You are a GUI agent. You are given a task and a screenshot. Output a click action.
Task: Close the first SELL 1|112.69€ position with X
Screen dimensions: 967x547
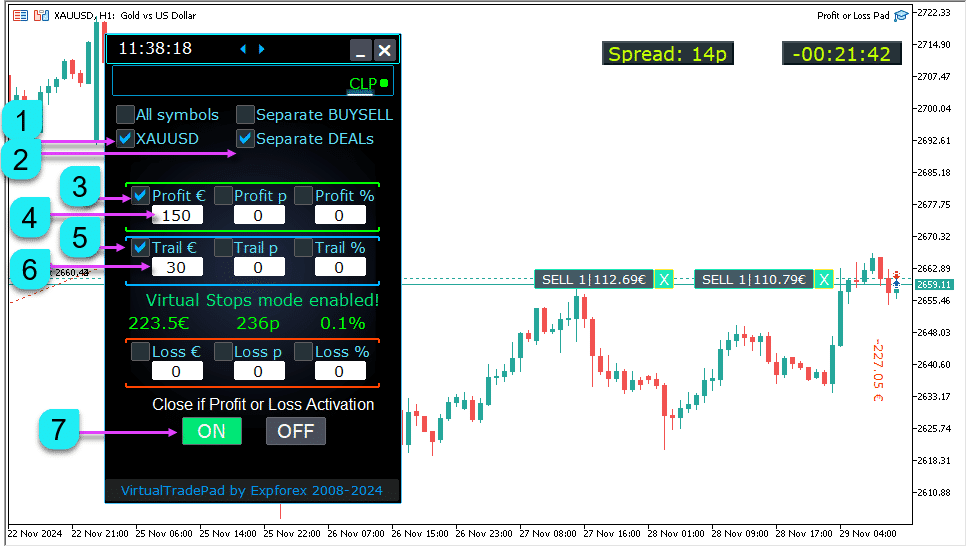pyautogui.click(x=664, y=280)
